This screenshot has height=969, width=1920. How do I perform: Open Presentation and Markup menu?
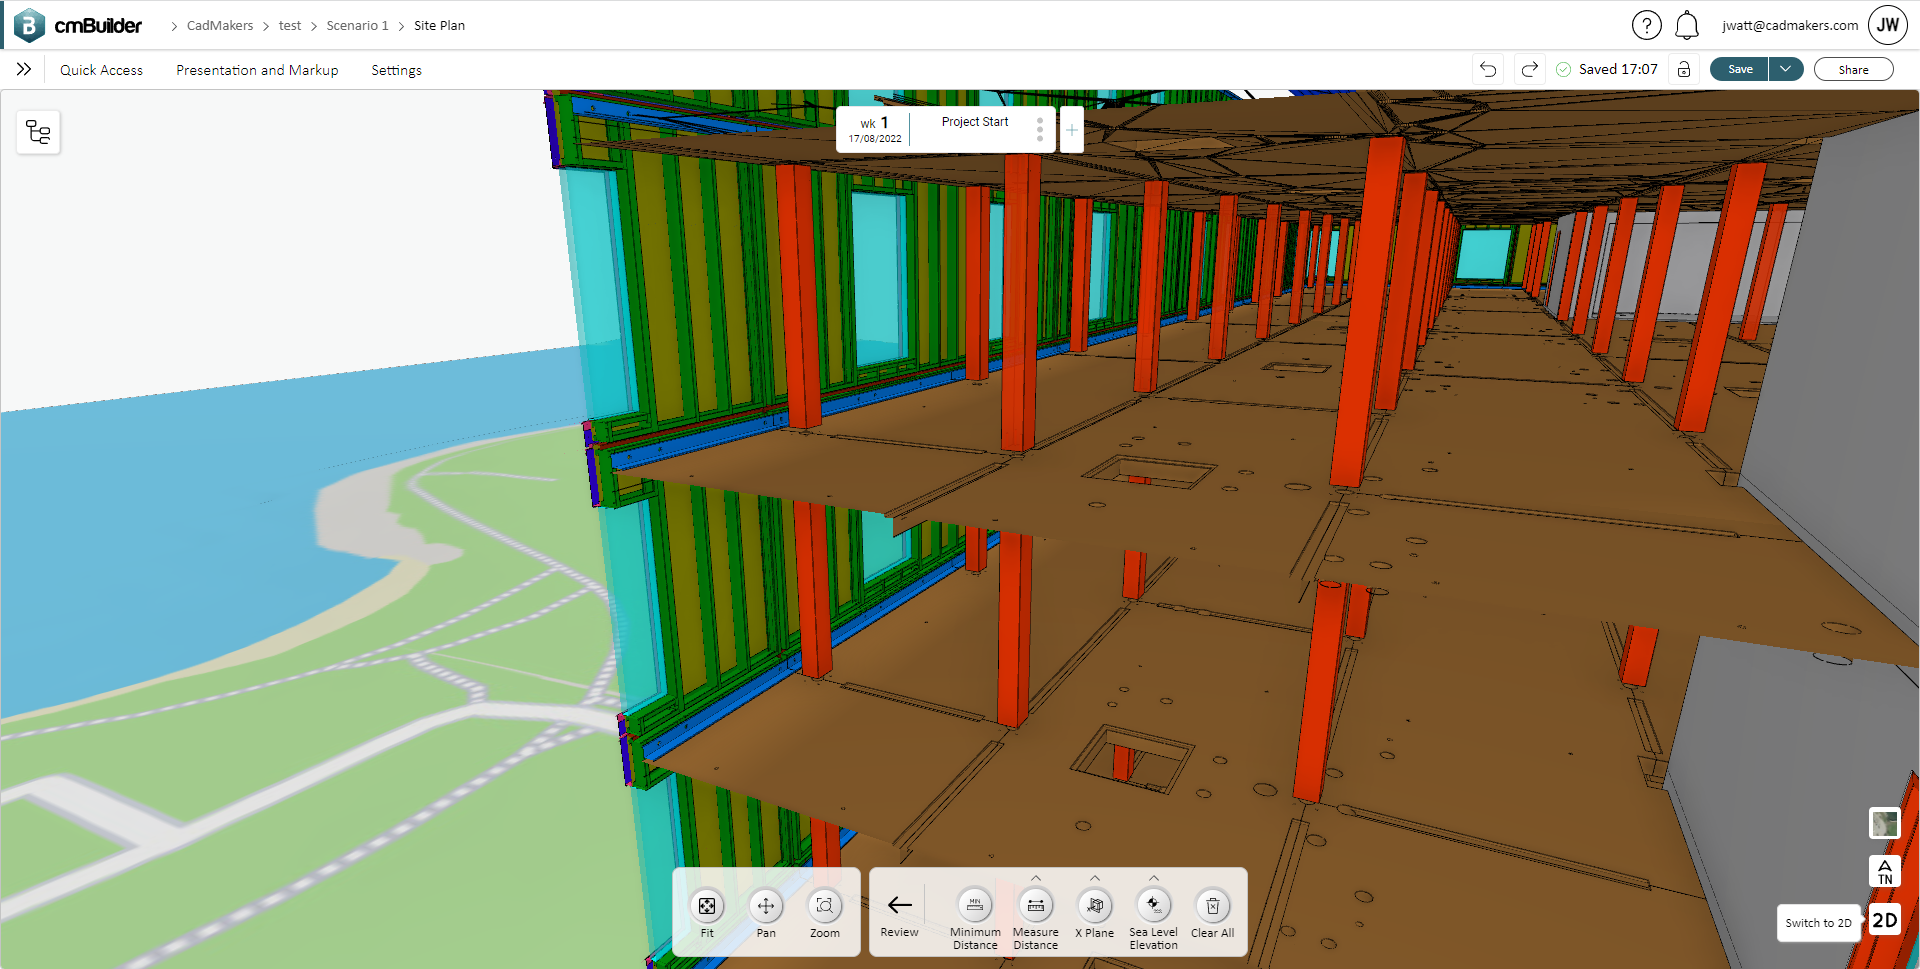coord(257,70)
